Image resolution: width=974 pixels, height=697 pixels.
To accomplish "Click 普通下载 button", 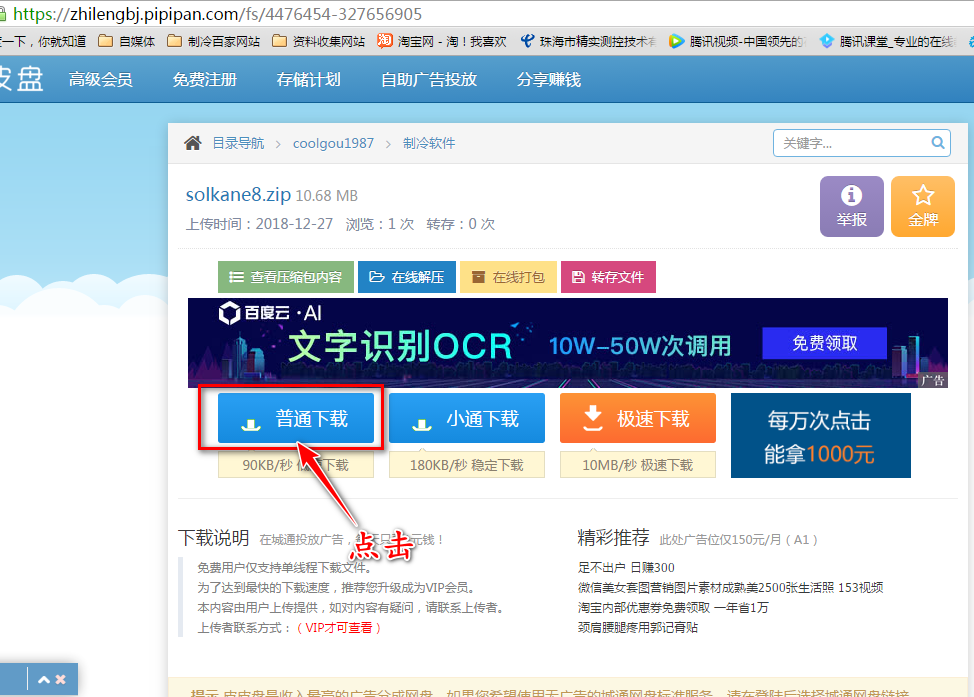I will (296, 418).
